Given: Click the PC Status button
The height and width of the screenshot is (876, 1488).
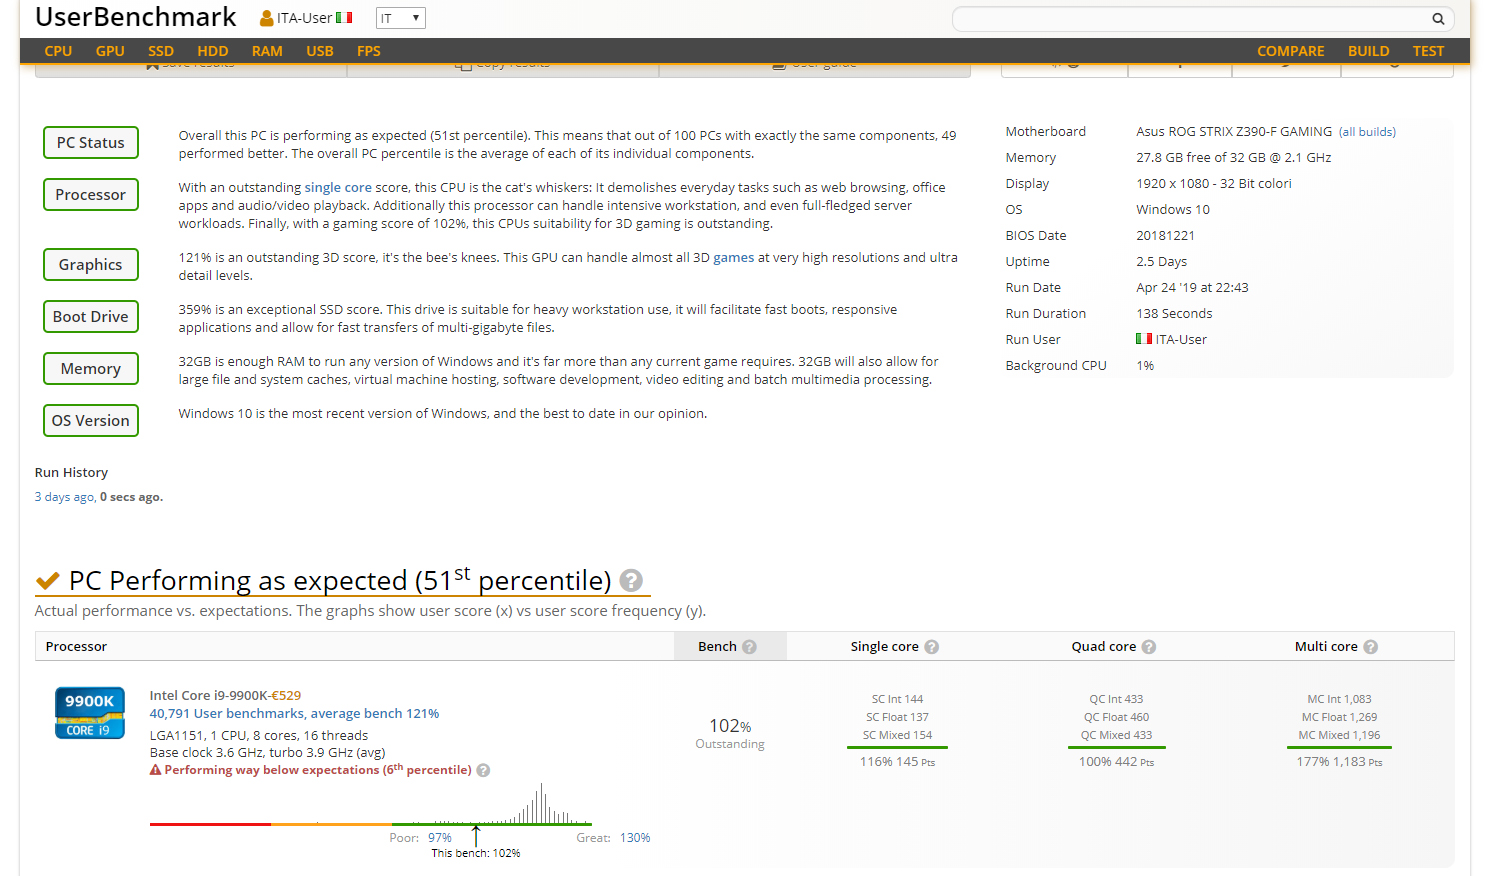Looking at the screenshot, I should (91, 143).
